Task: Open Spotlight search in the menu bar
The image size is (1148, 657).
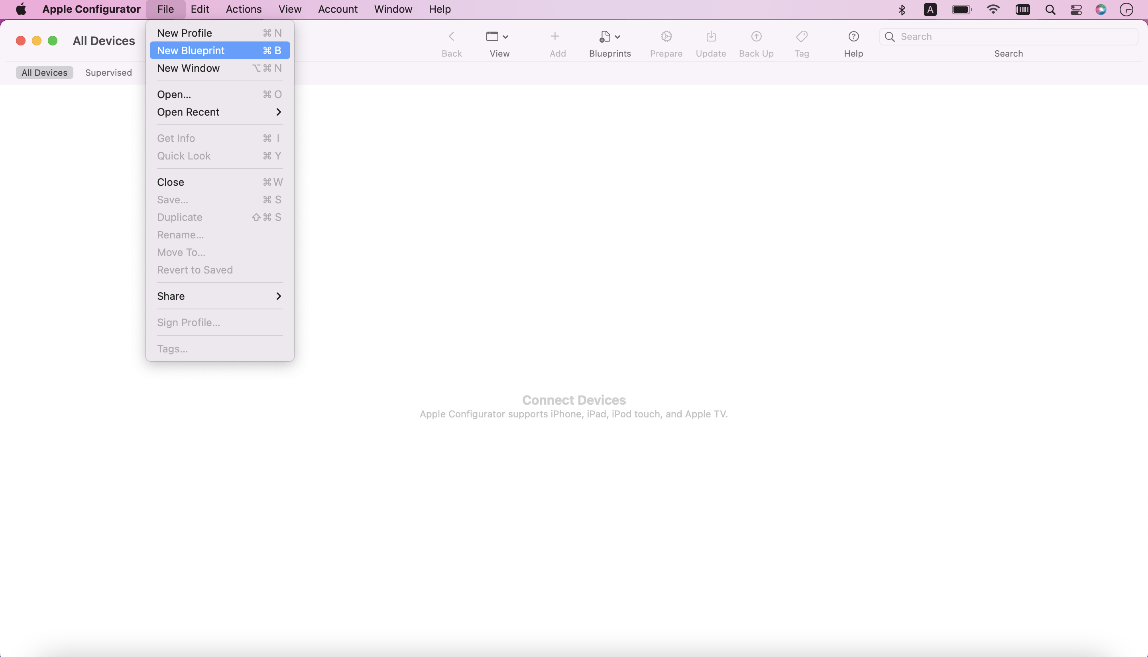Action: point(1050,9)
